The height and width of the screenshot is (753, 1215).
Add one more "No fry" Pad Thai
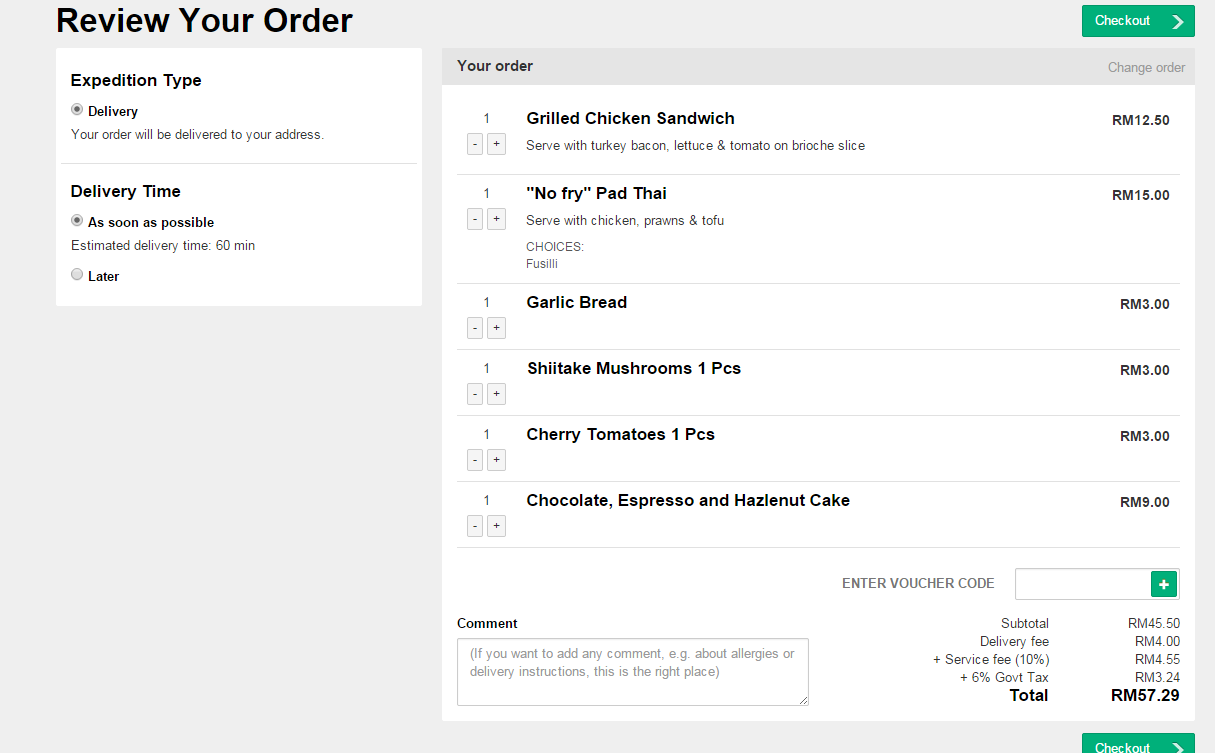click(496, 219)
